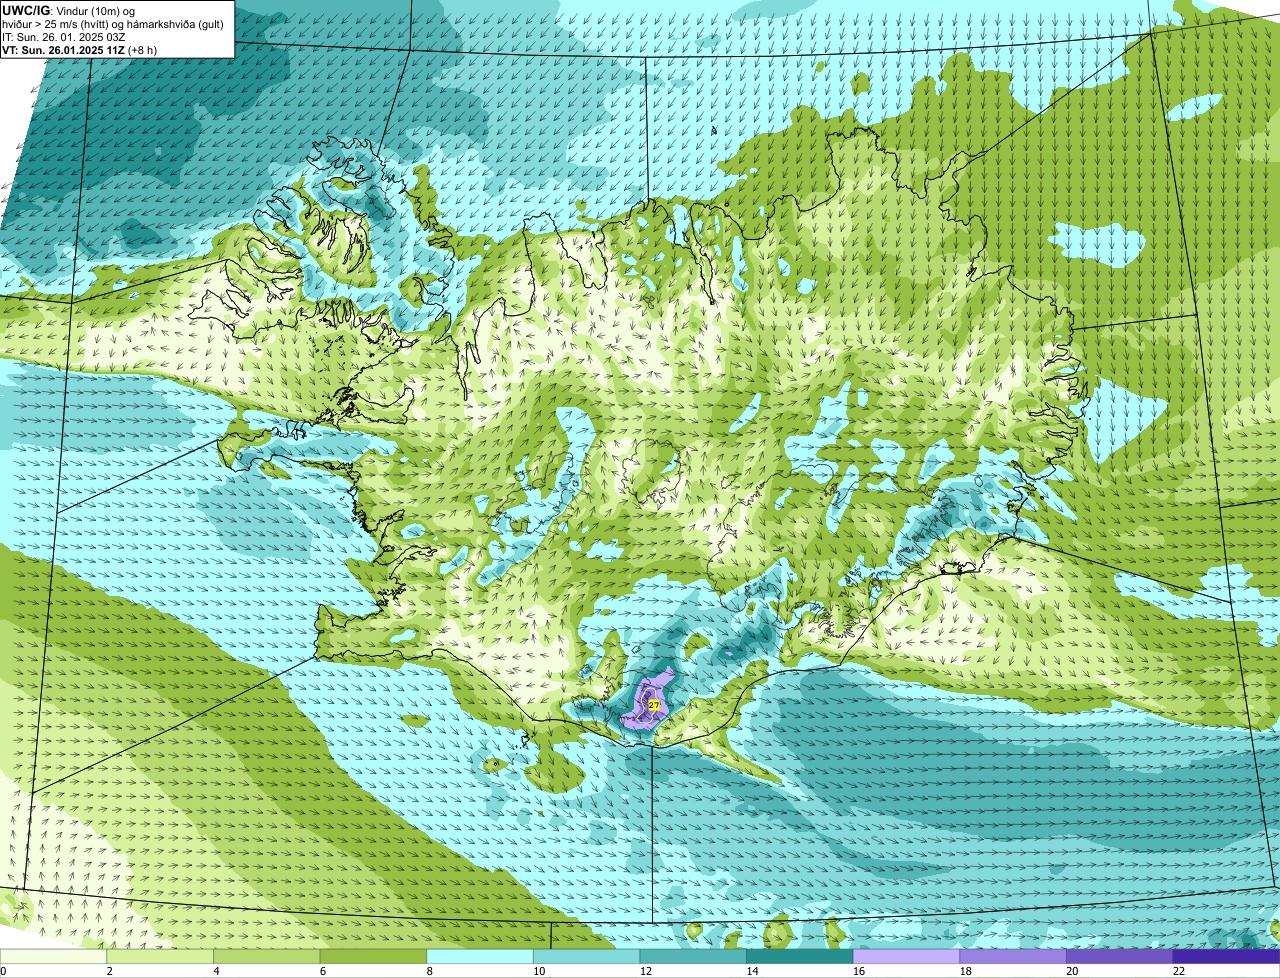Select the 2–4 m/s light green swatch

click(160, 957)
